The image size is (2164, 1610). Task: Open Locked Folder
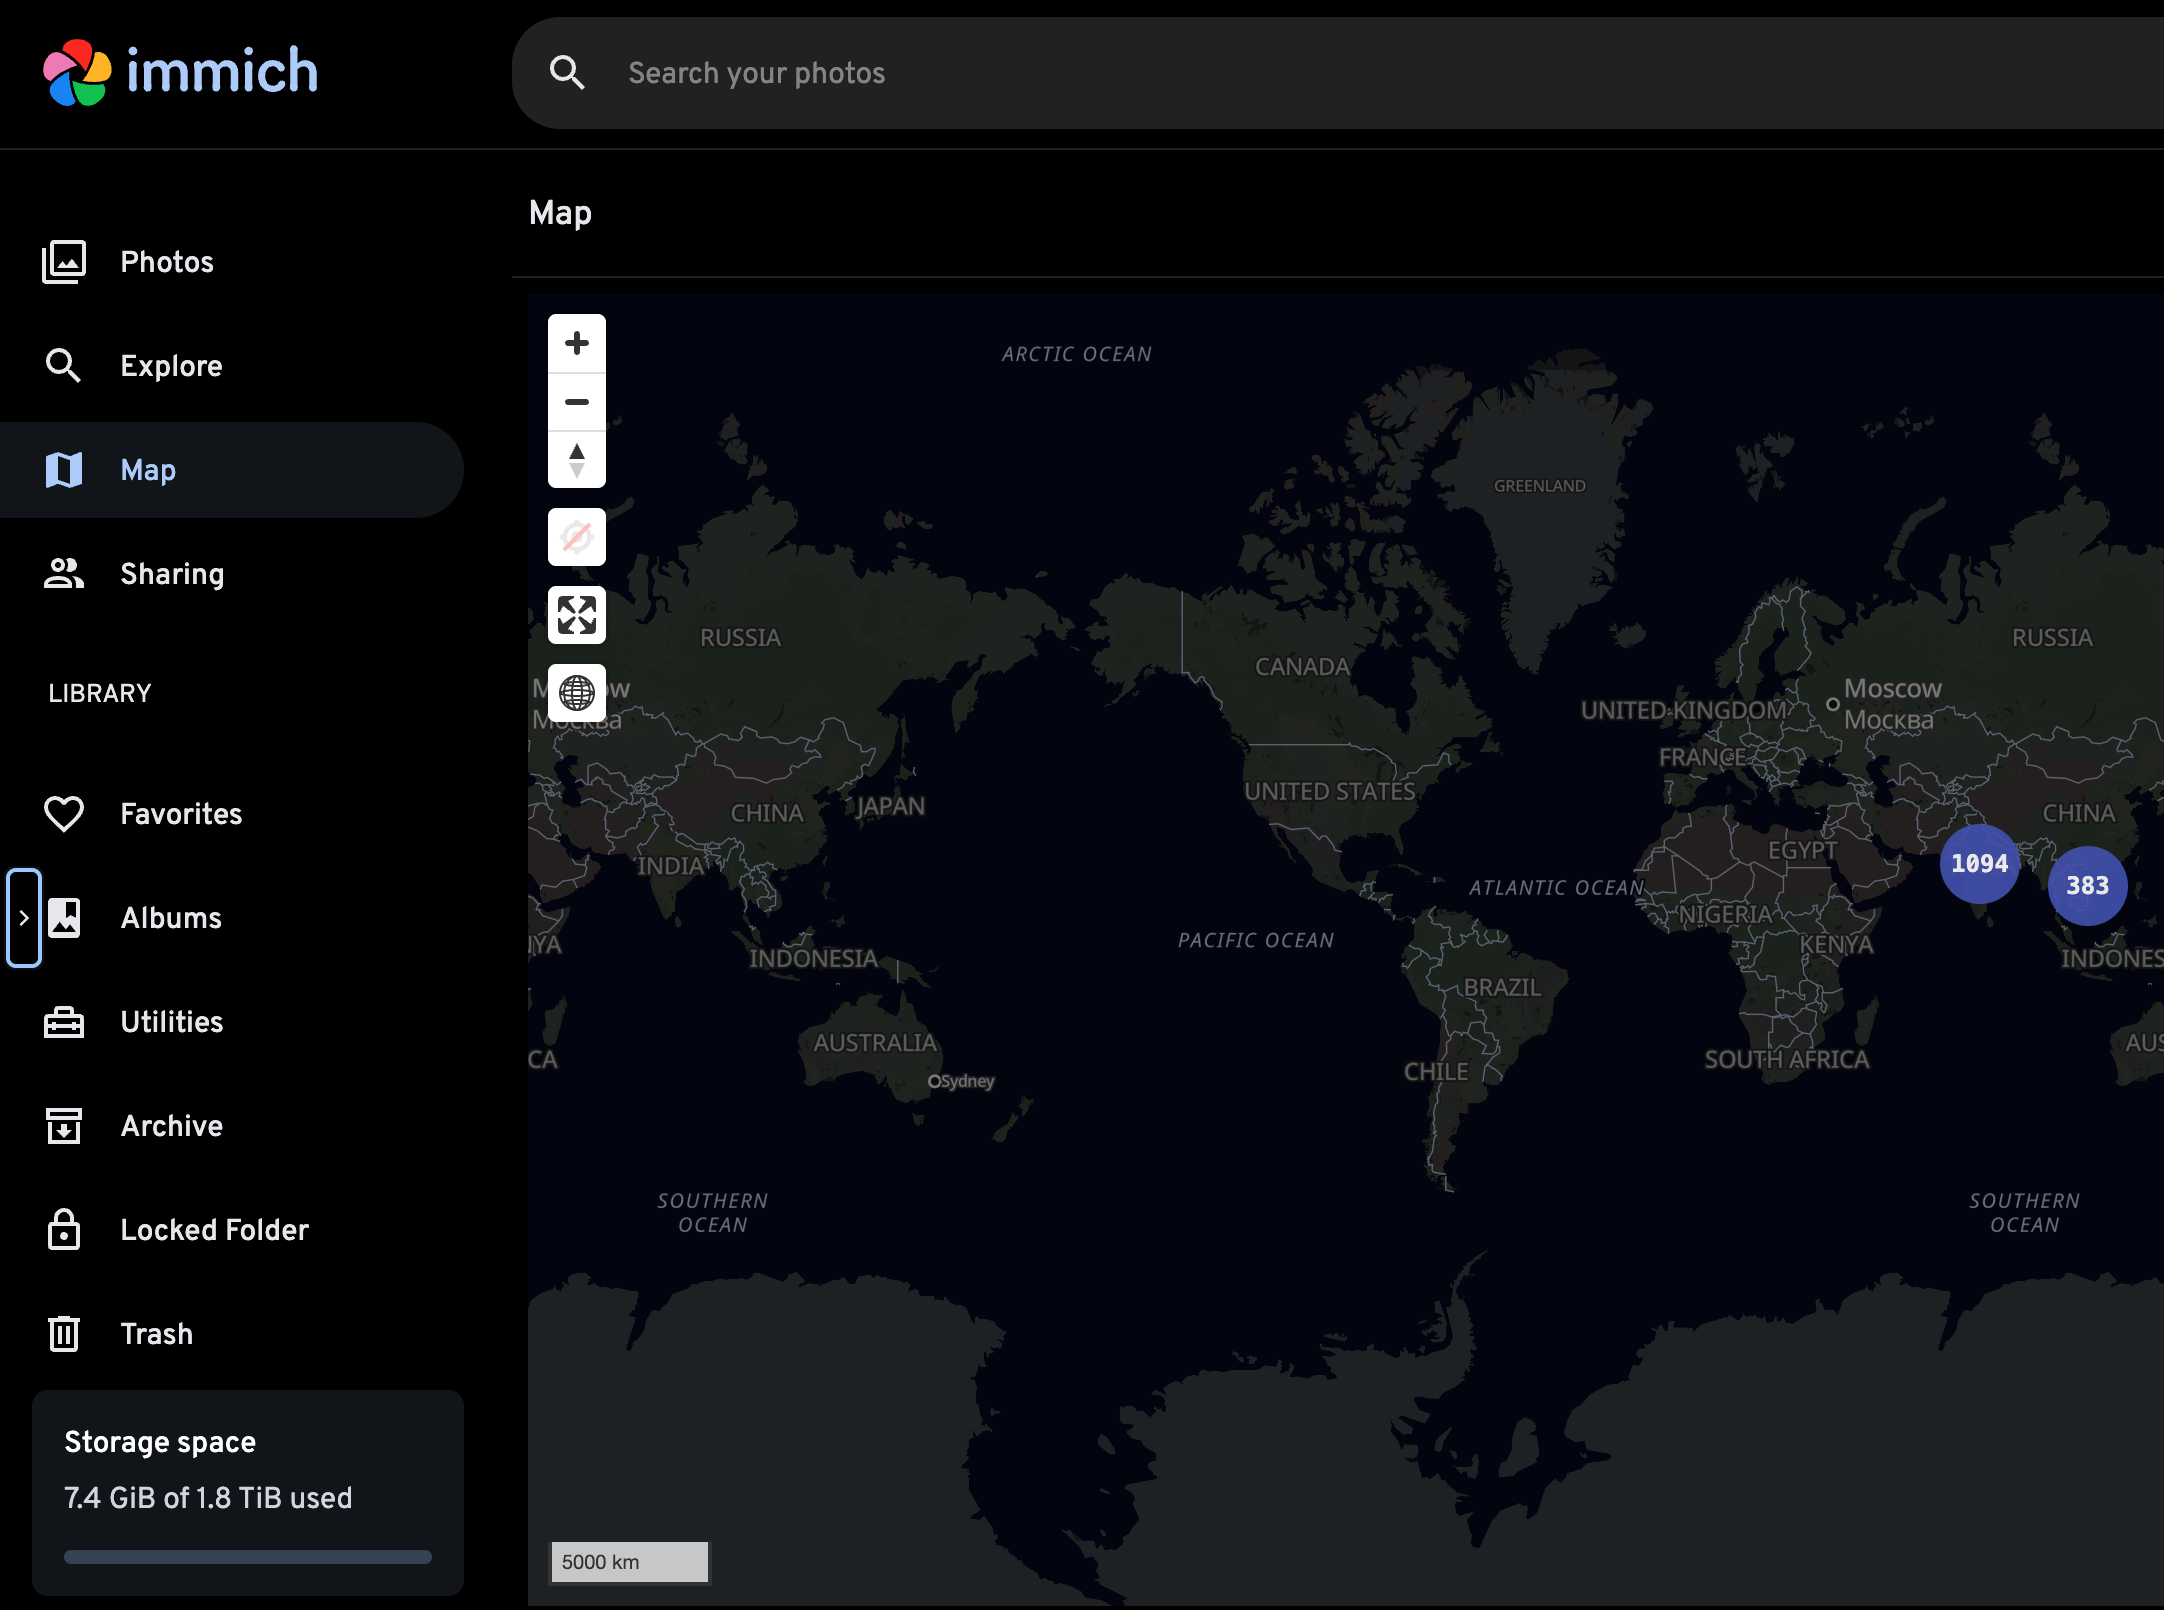(232, 1230)
